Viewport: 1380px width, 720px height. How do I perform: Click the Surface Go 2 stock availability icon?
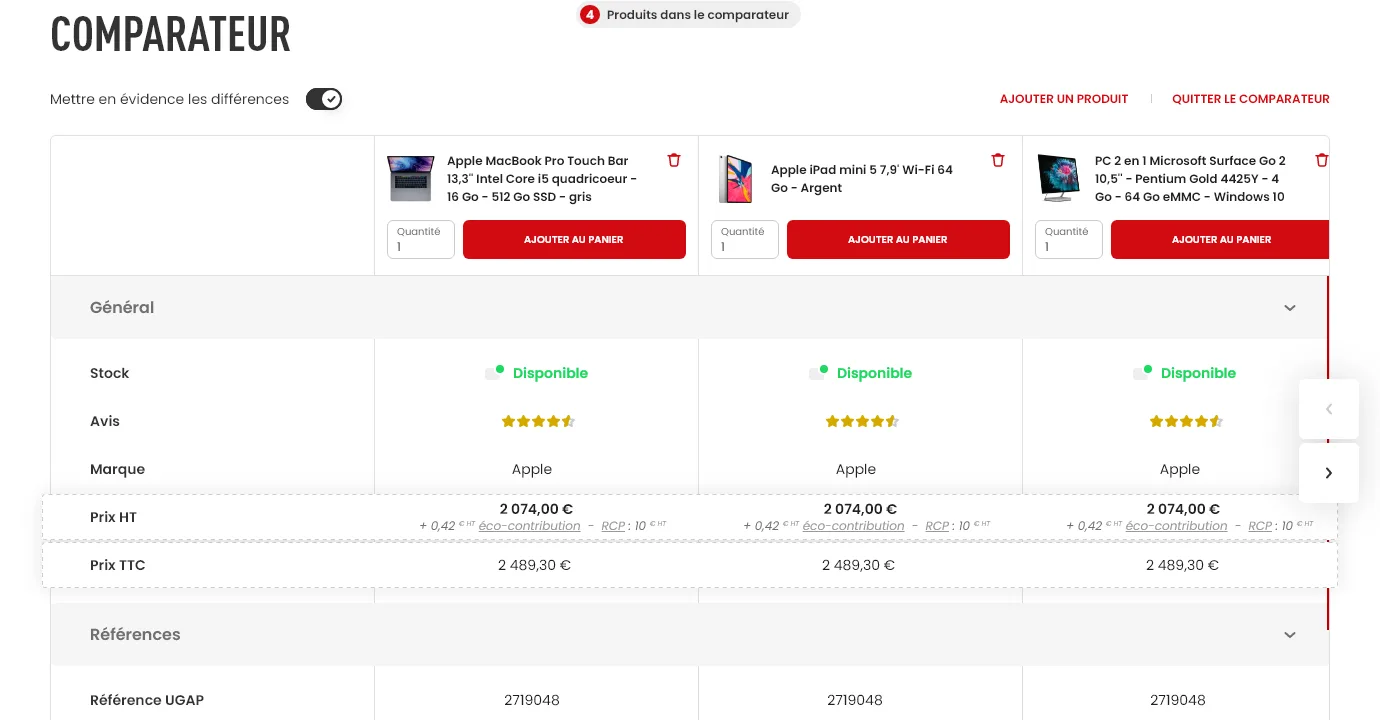pos(1142,372)
